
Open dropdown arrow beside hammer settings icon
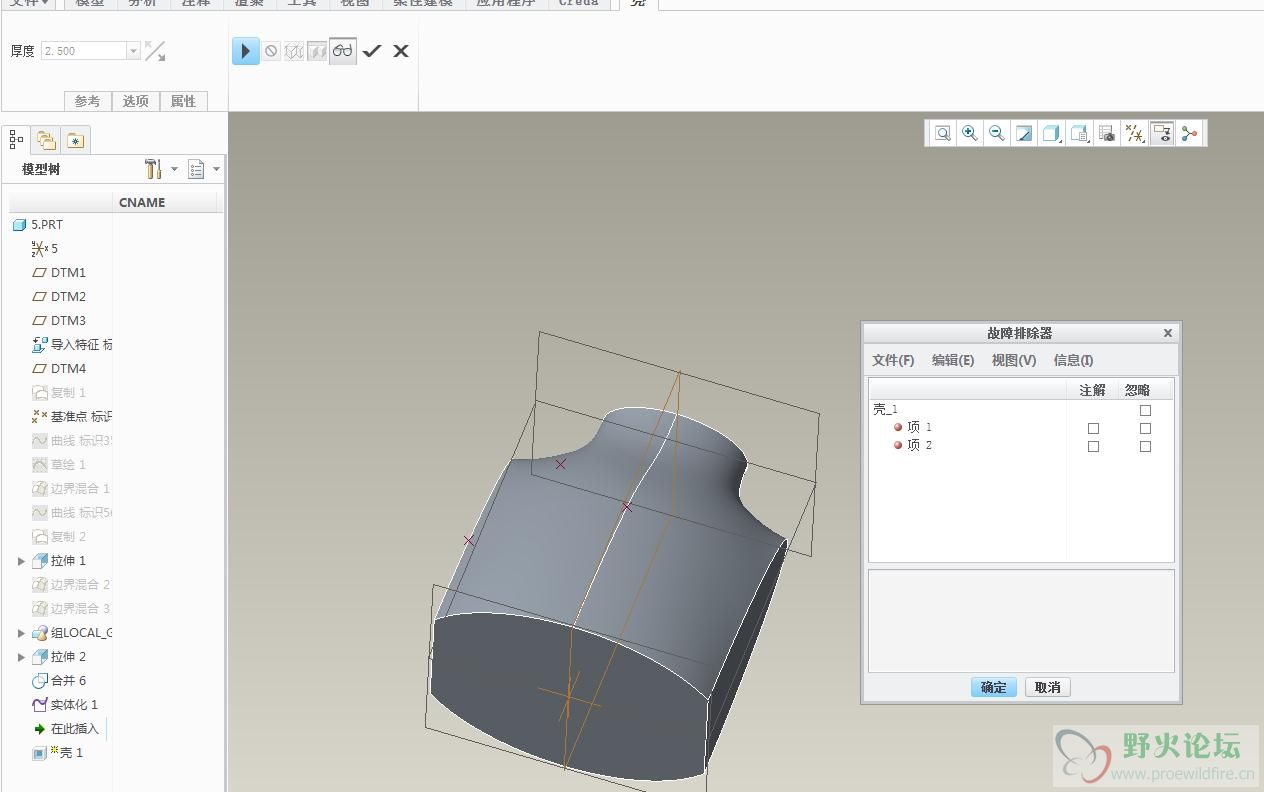point(174,169)
